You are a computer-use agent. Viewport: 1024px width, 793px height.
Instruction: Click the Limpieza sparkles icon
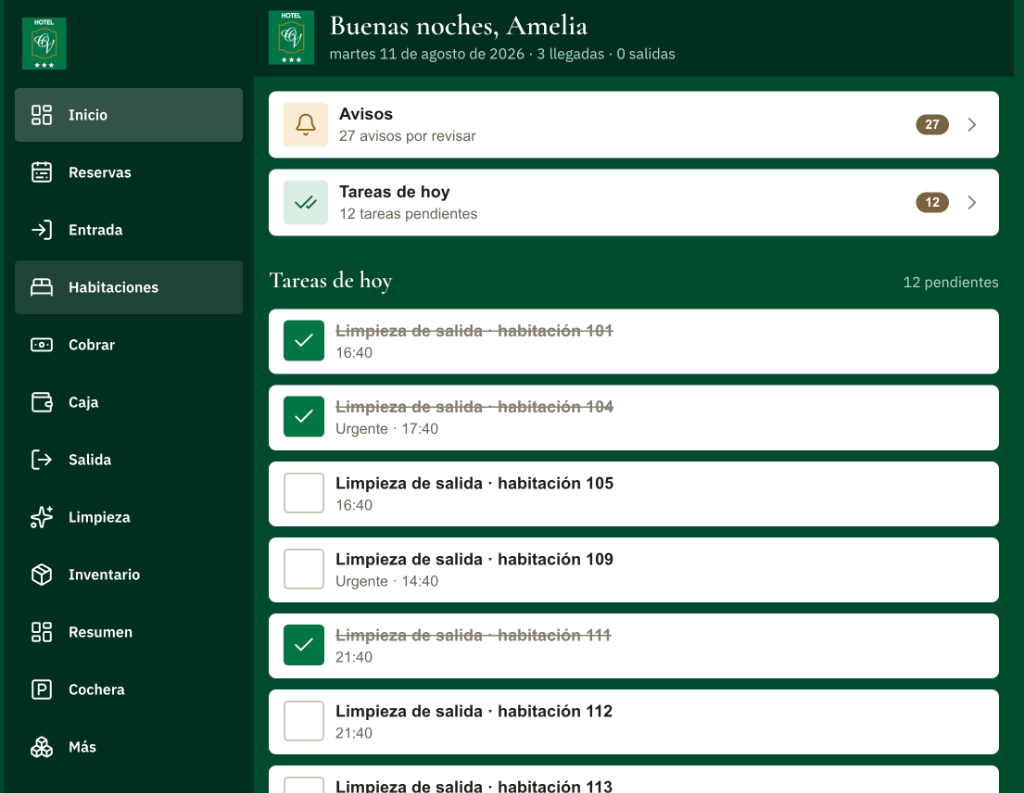[41, 517]
